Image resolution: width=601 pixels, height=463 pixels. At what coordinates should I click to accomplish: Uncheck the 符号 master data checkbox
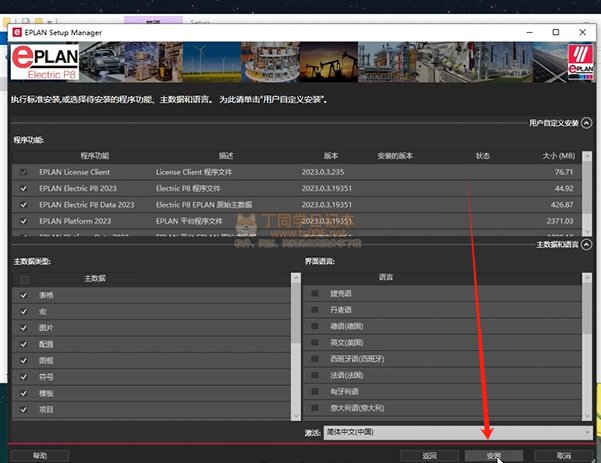pyautogui.click(x=24, y=377)
